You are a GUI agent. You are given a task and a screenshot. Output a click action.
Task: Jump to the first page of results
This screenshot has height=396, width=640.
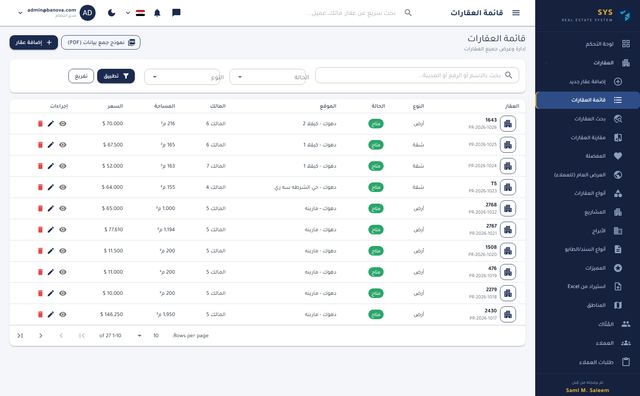click(x=81, y=336)
